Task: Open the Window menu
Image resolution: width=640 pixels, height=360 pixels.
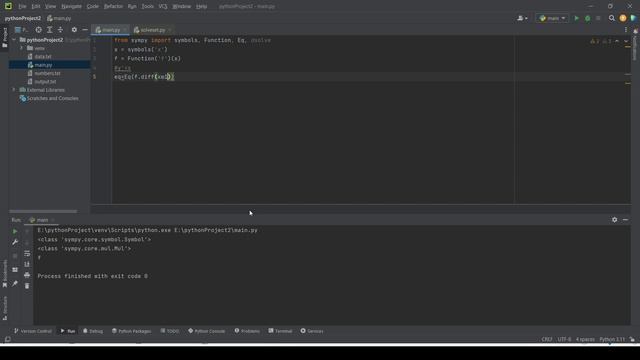Action: 182,7
